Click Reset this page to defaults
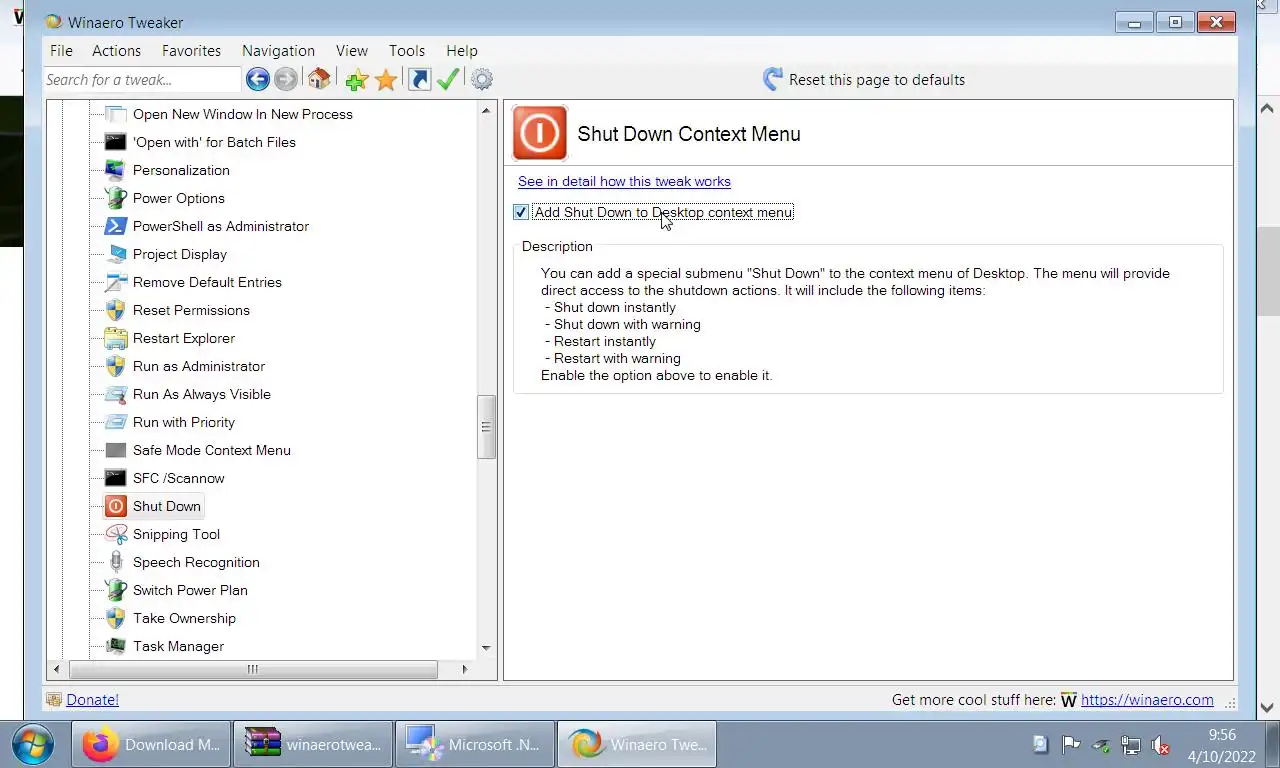 [x=876, y=79]
